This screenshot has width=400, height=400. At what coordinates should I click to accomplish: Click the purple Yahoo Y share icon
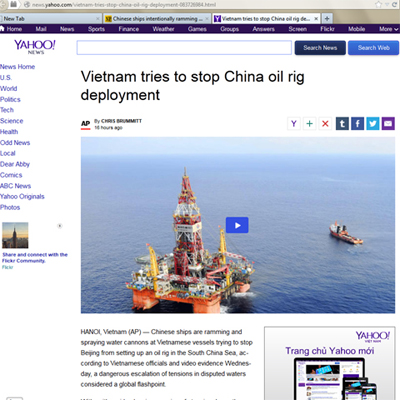[x=294, y=124]
